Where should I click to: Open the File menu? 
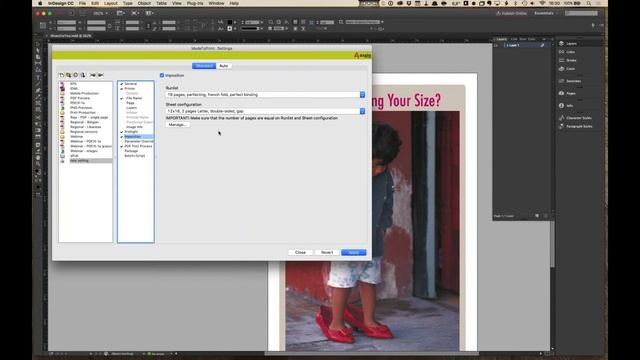point(82,3)
